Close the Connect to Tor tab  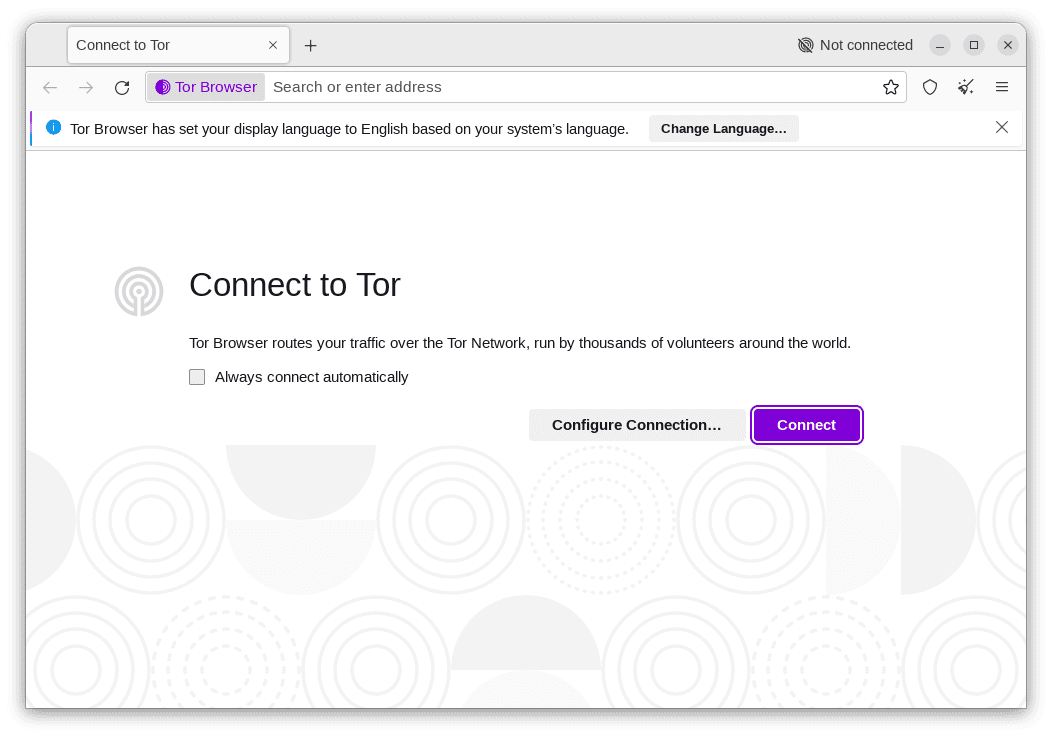click(272, 45)
